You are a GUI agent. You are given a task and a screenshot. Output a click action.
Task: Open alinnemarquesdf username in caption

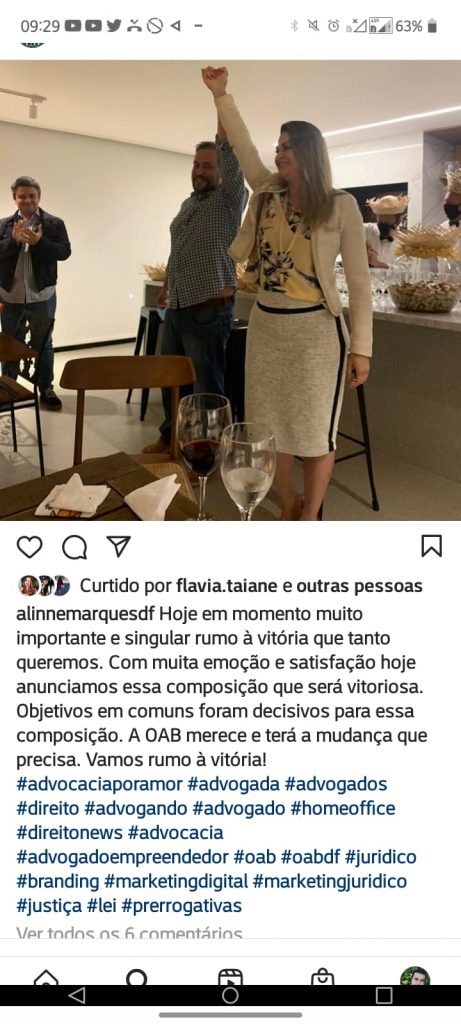pos(86,615)
